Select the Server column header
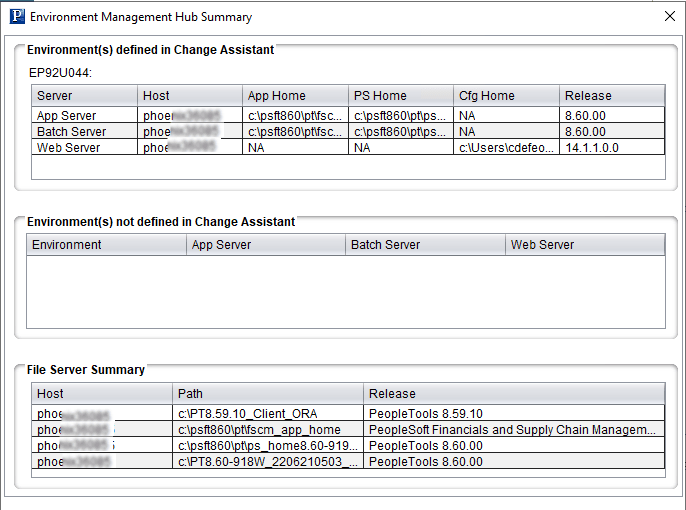This screenshot has height=510, width=686. coord(84,95)
